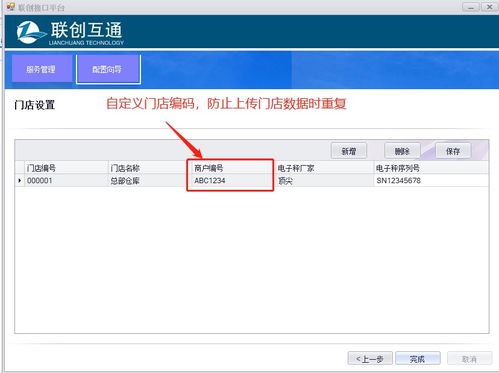Minimize the 联创接口平台 window
The width and height of the screenshot is (499, 373).
point(471,7)
